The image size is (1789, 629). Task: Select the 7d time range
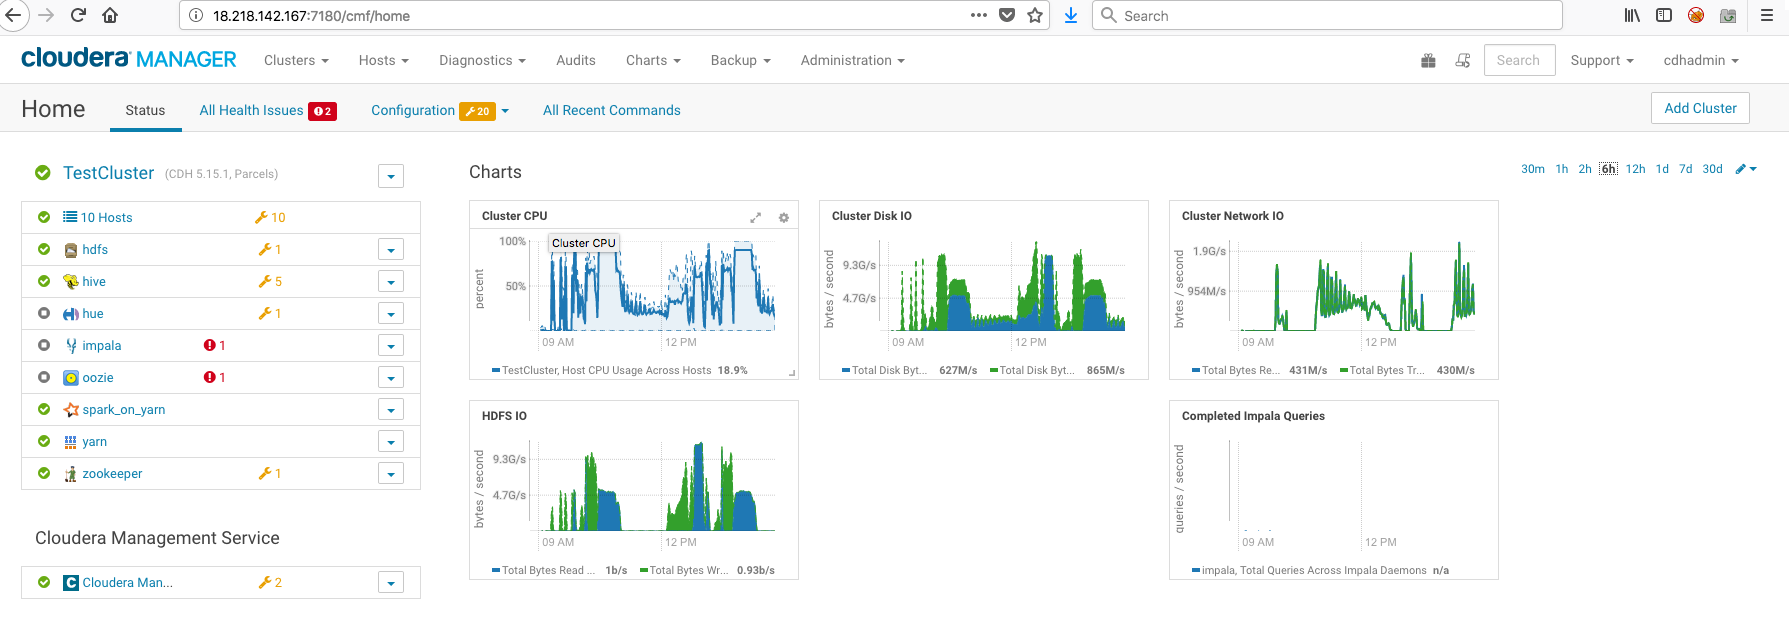pos(1685,169)
